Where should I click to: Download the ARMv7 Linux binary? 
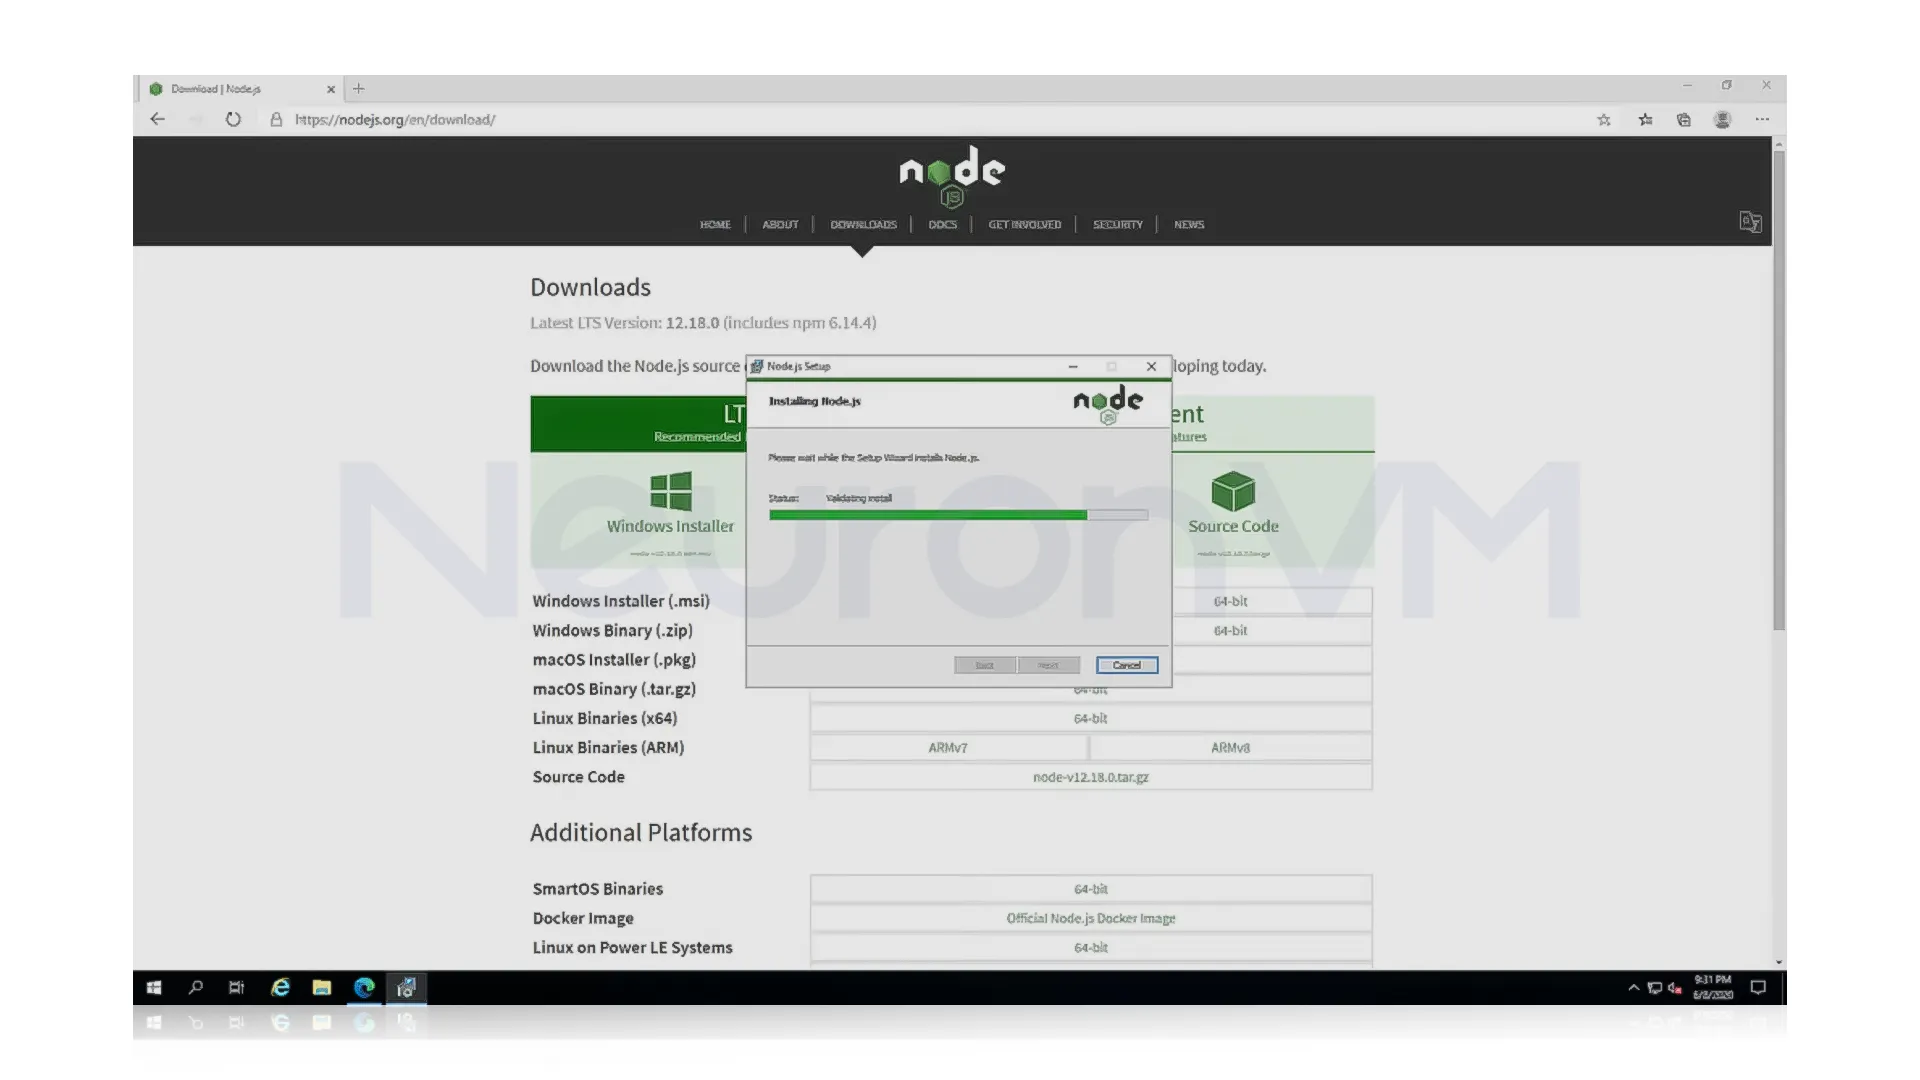(948, 747)
